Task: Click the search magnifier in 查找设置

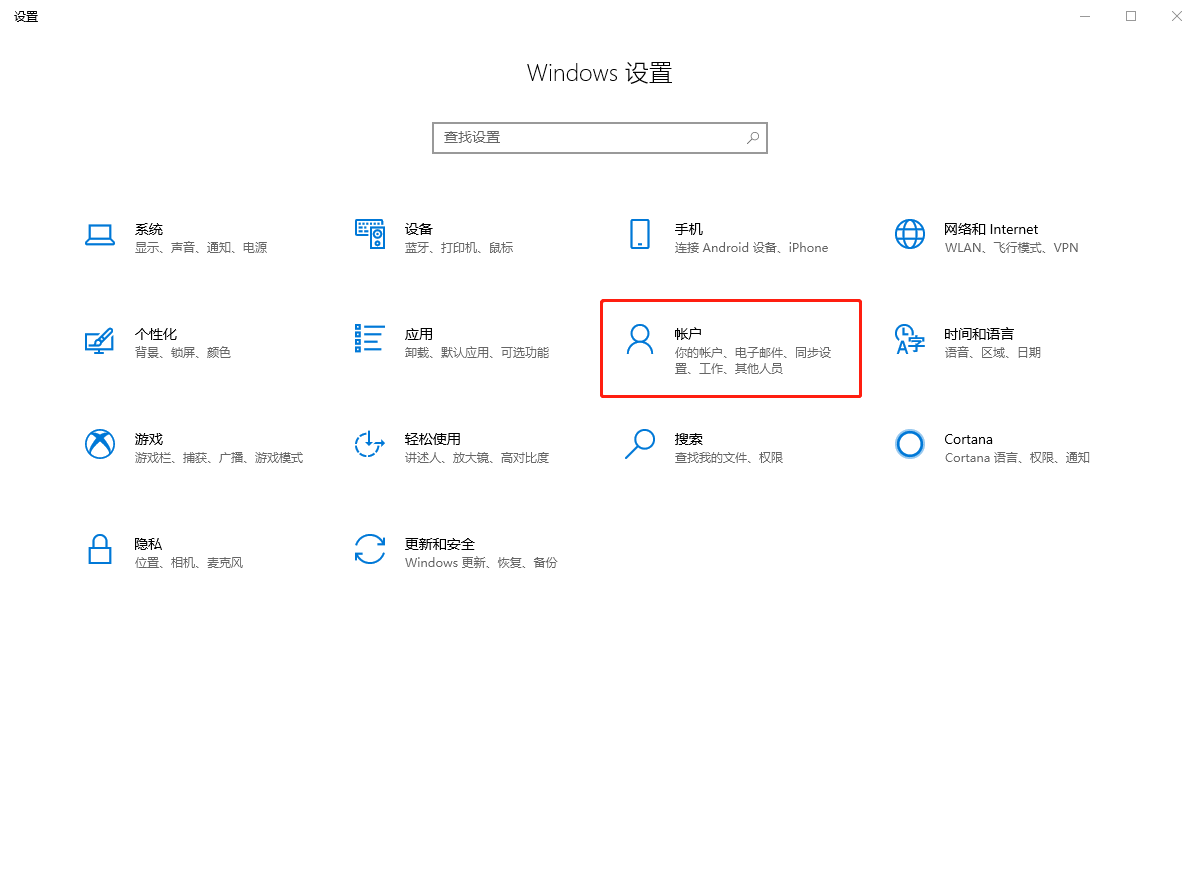Action: coord(752,137)
